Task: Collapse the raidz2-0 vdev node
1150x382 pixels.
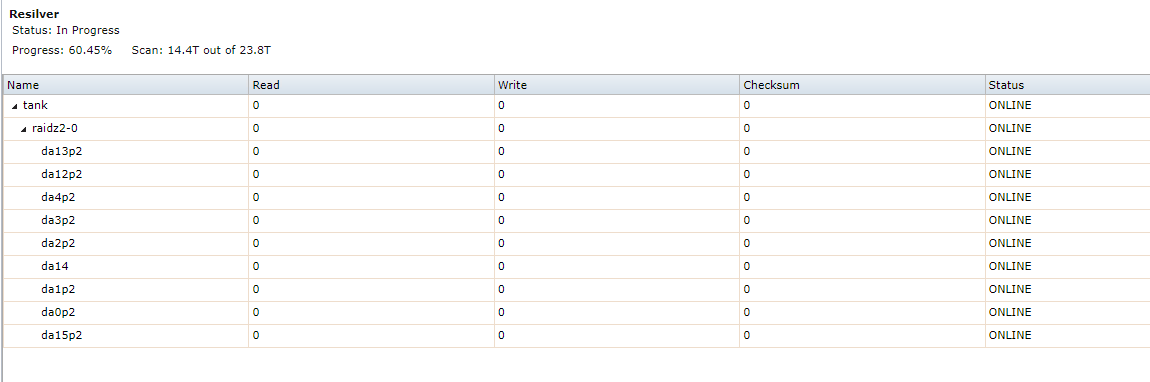Action: pos(25,129)
